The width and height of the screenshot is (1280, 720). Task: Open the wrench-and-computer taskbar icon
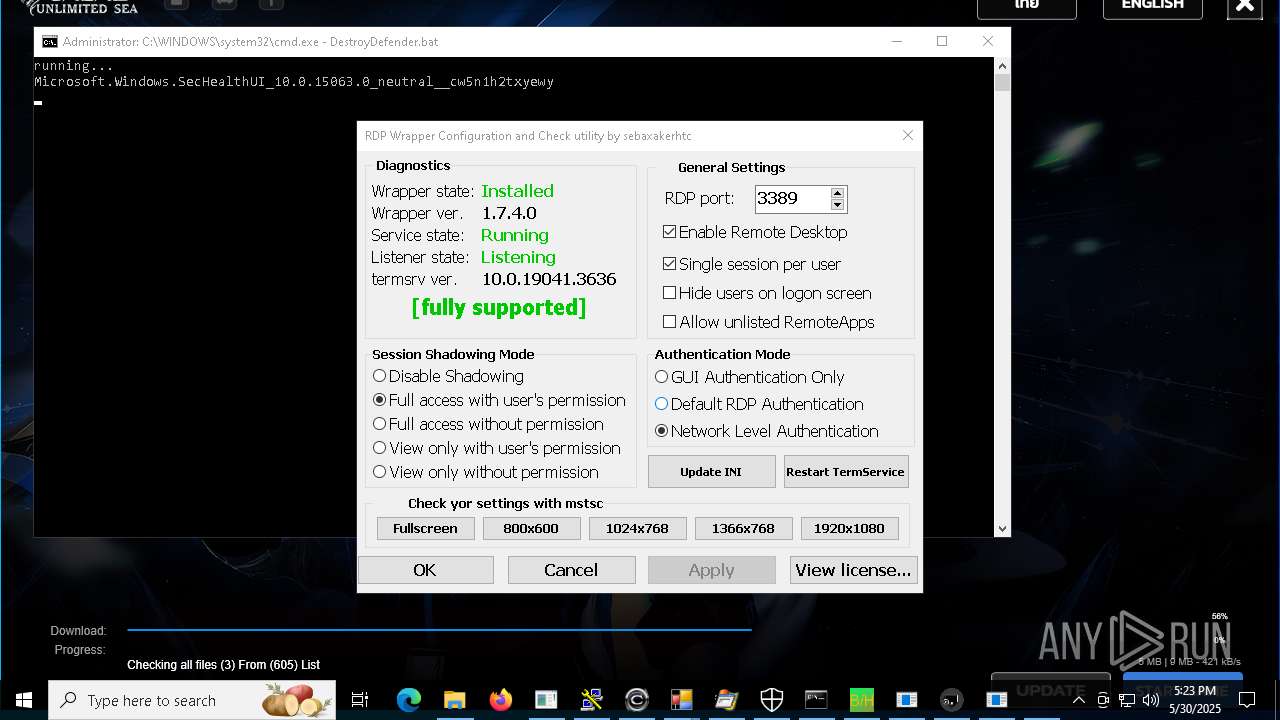(591, 700)
